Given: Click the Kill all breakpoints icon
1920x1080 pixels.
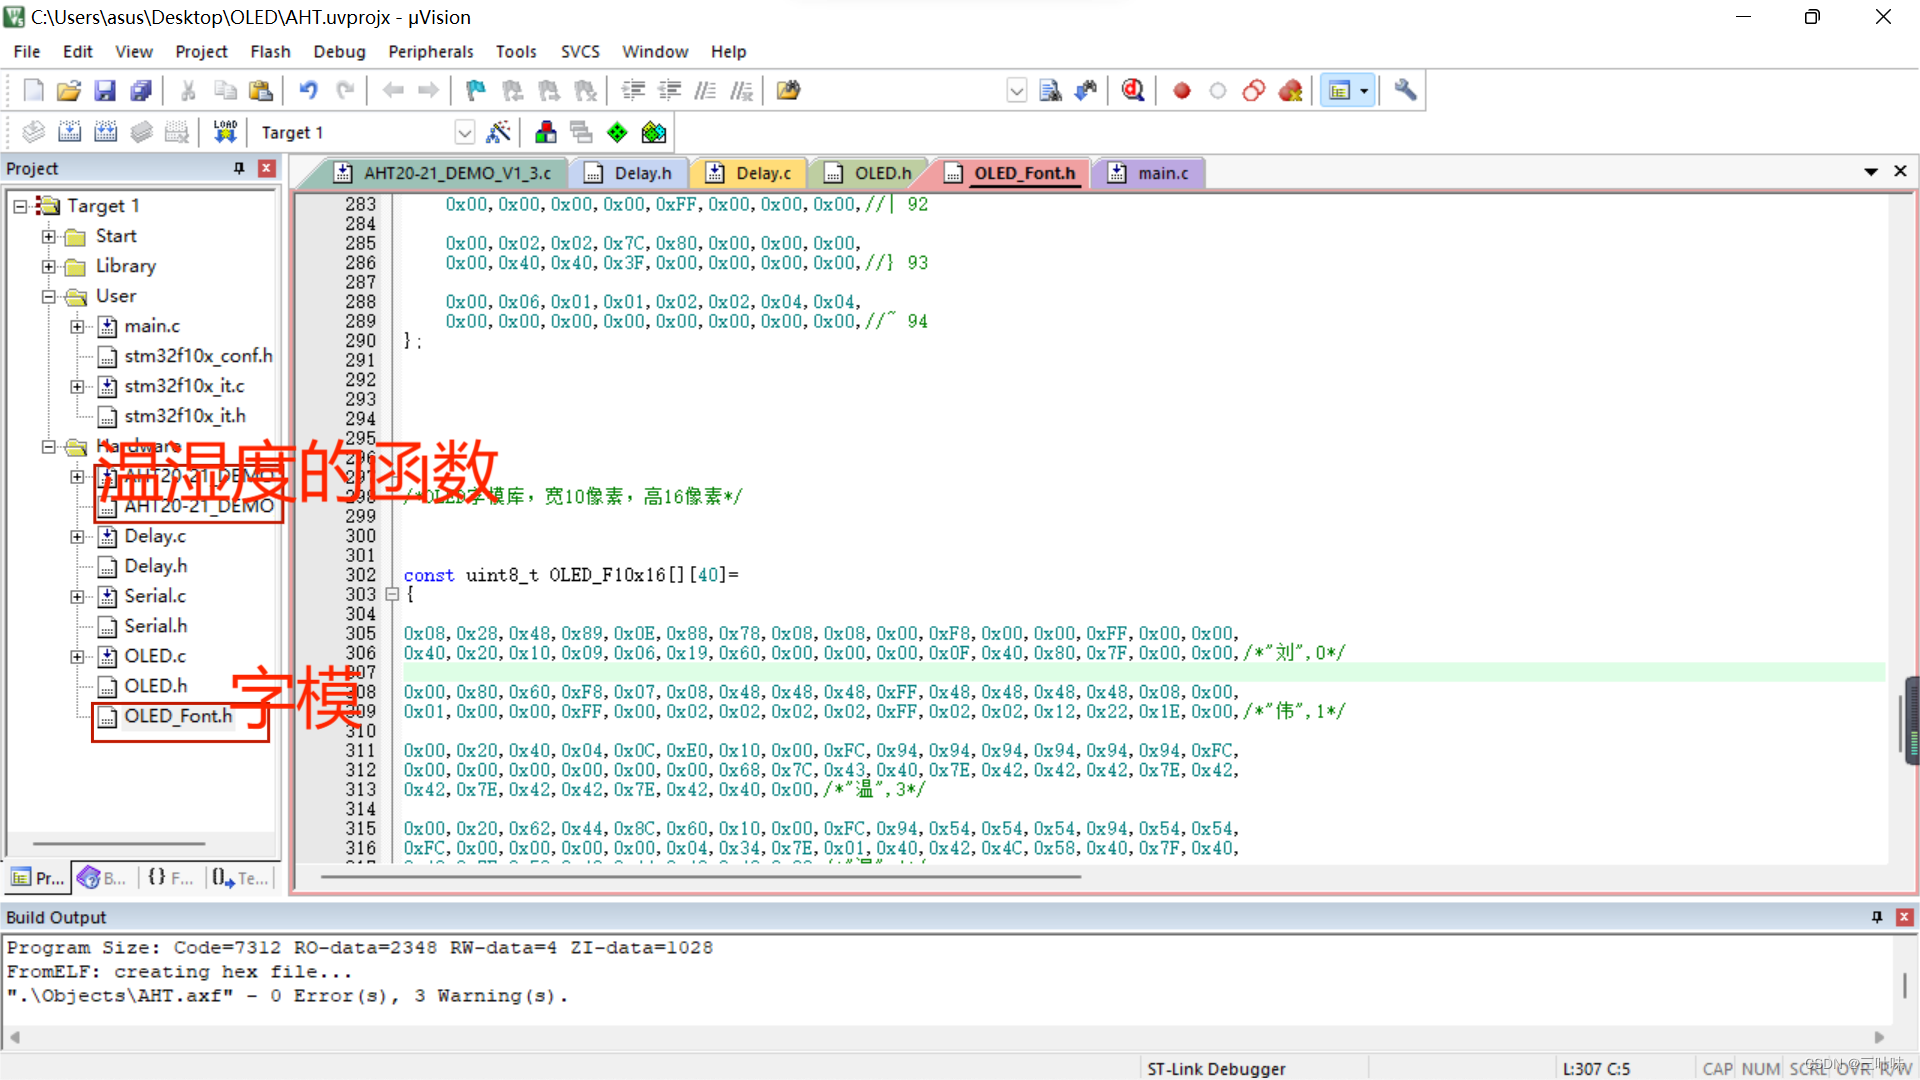Looking at the screenshot, I should coord(1290,91).
